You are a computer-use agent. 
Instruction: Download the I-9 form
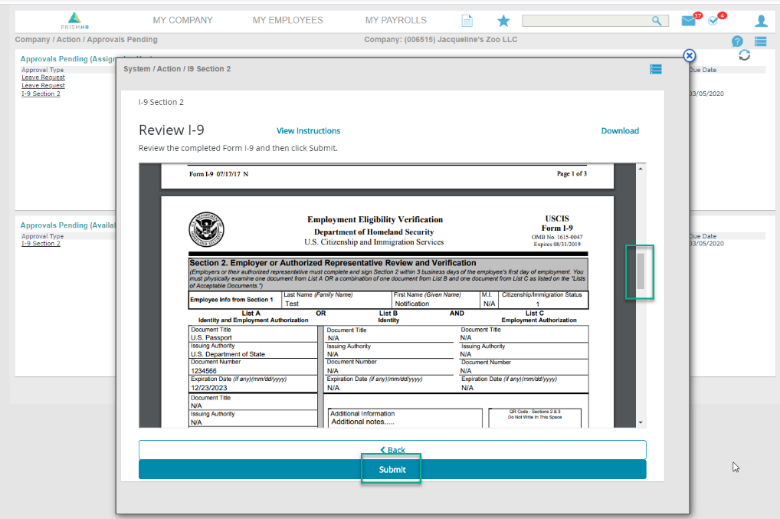620,131
